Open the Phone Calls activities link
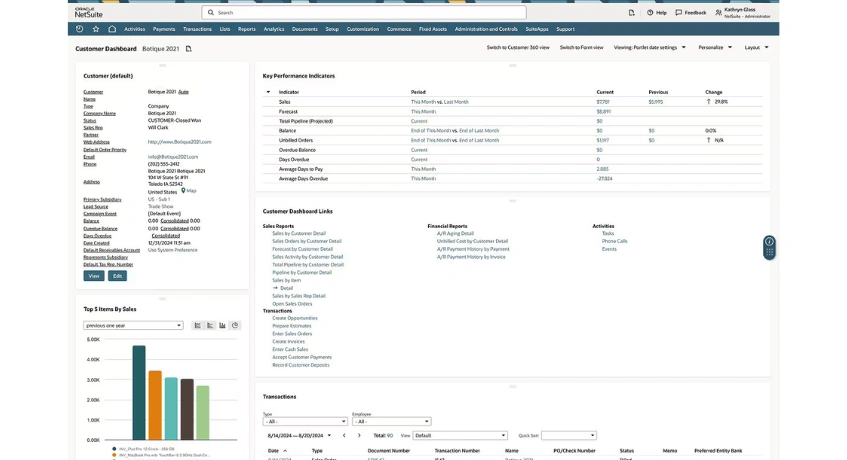Image resolution: width=847 pixels, height=460 pixels. [614, 241]
